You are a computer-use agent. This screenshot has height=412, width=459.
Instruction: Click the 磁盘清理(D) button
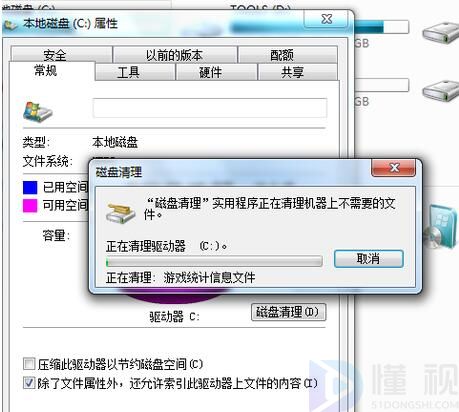(x=288, y=312)
